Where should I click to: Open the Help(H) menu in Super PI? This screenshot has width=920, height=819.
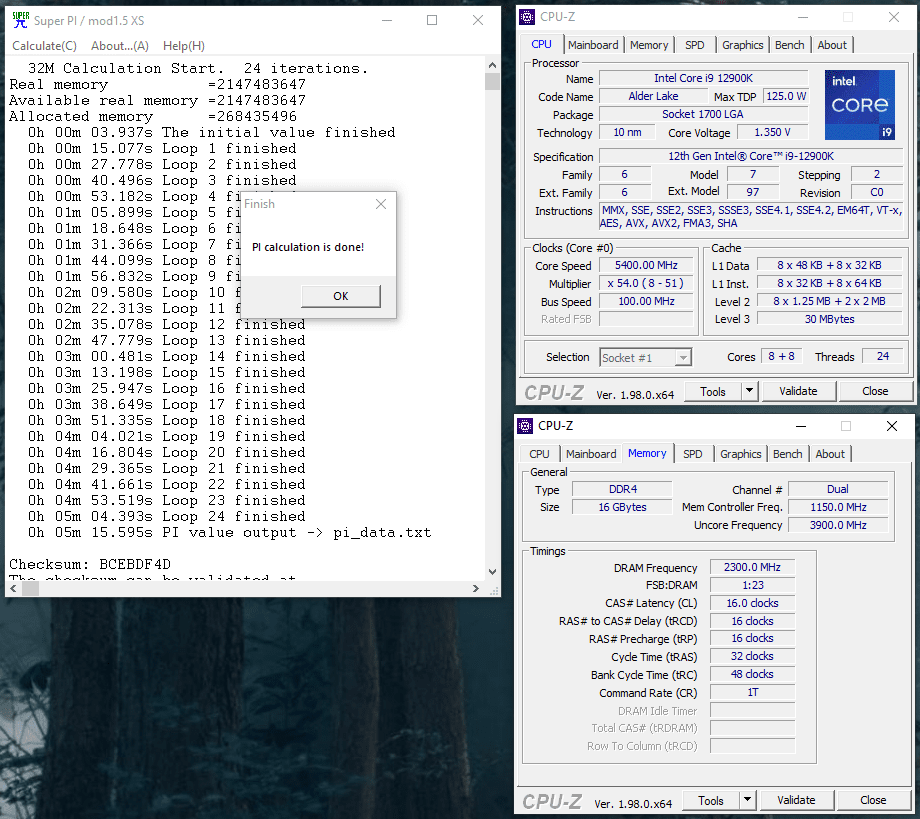tap(184, 46)
